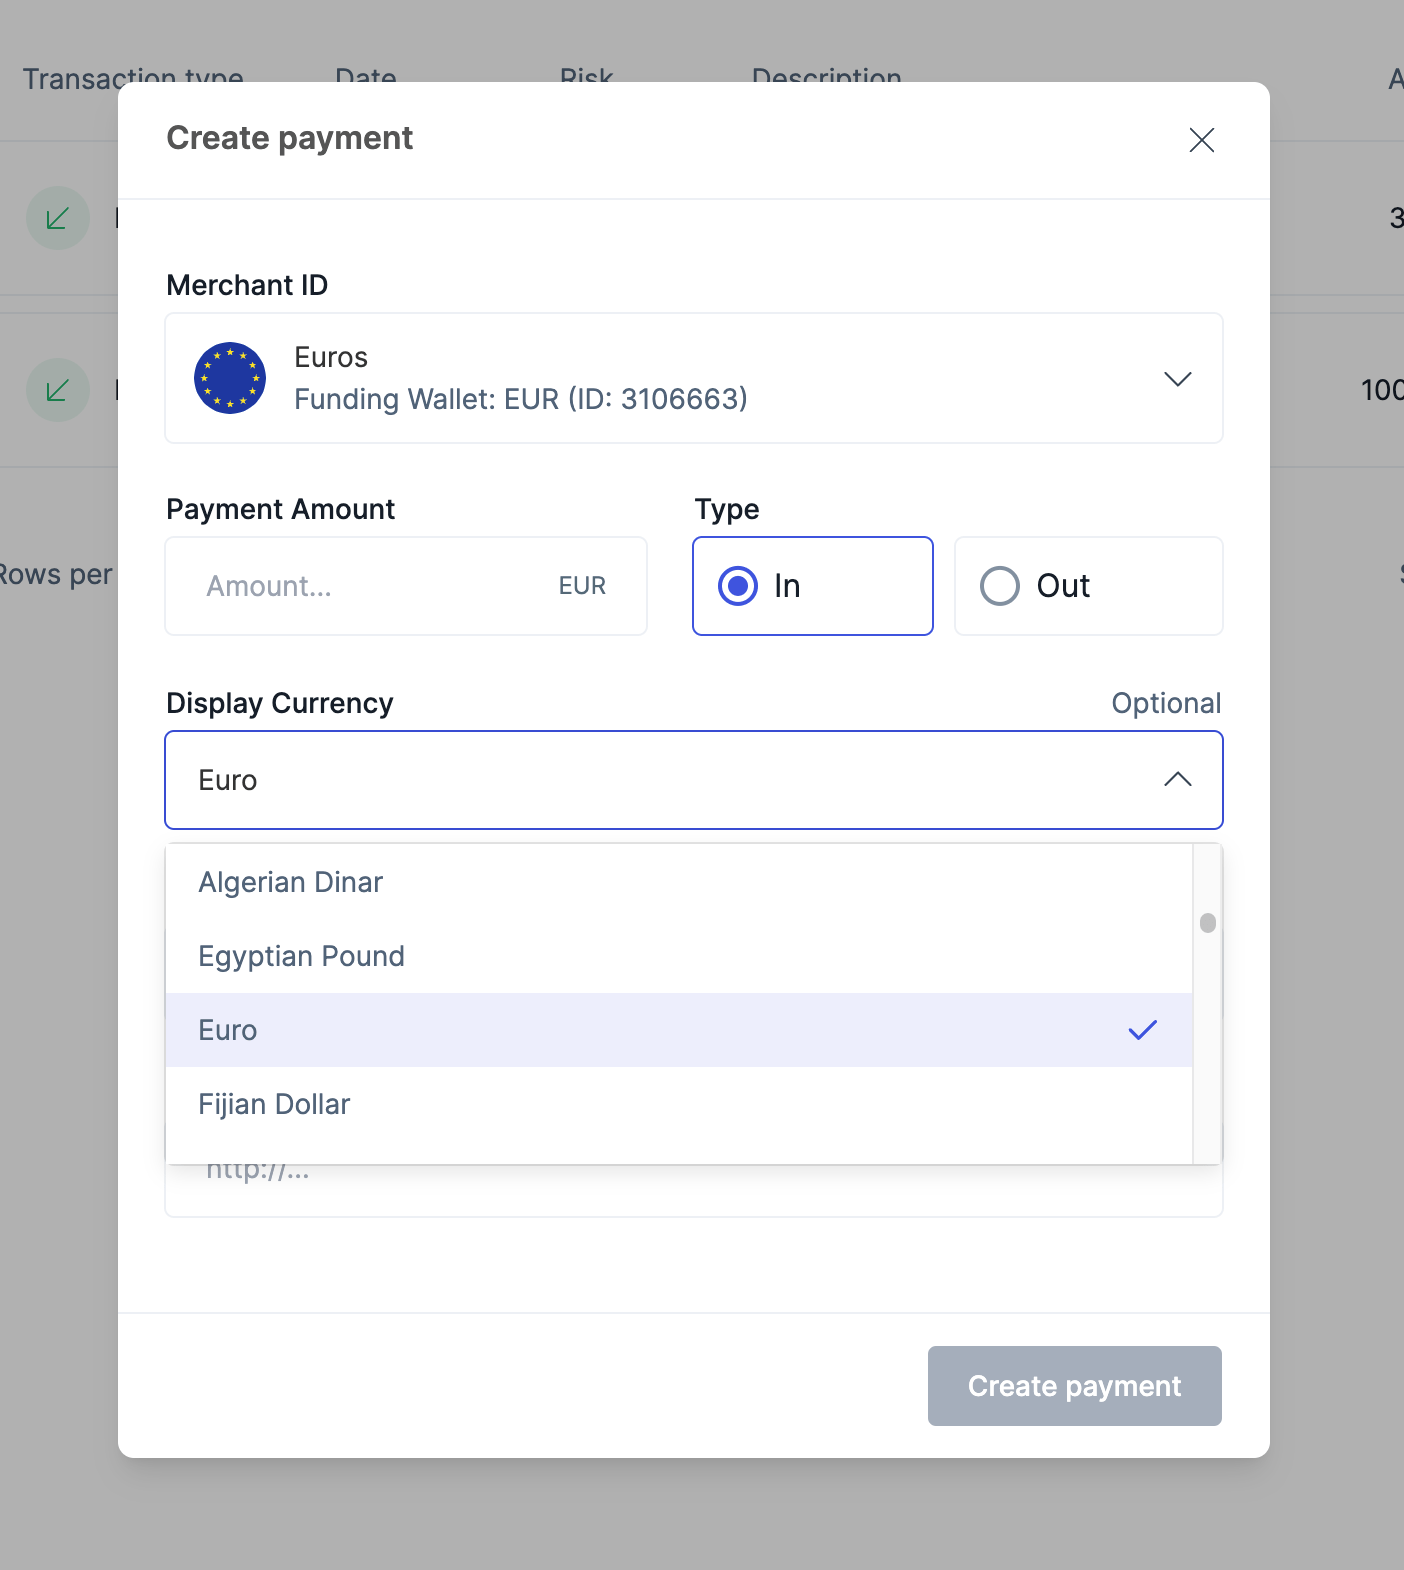
Task: Open the Merchant ID wallet selector
Action: click(693, 379)
